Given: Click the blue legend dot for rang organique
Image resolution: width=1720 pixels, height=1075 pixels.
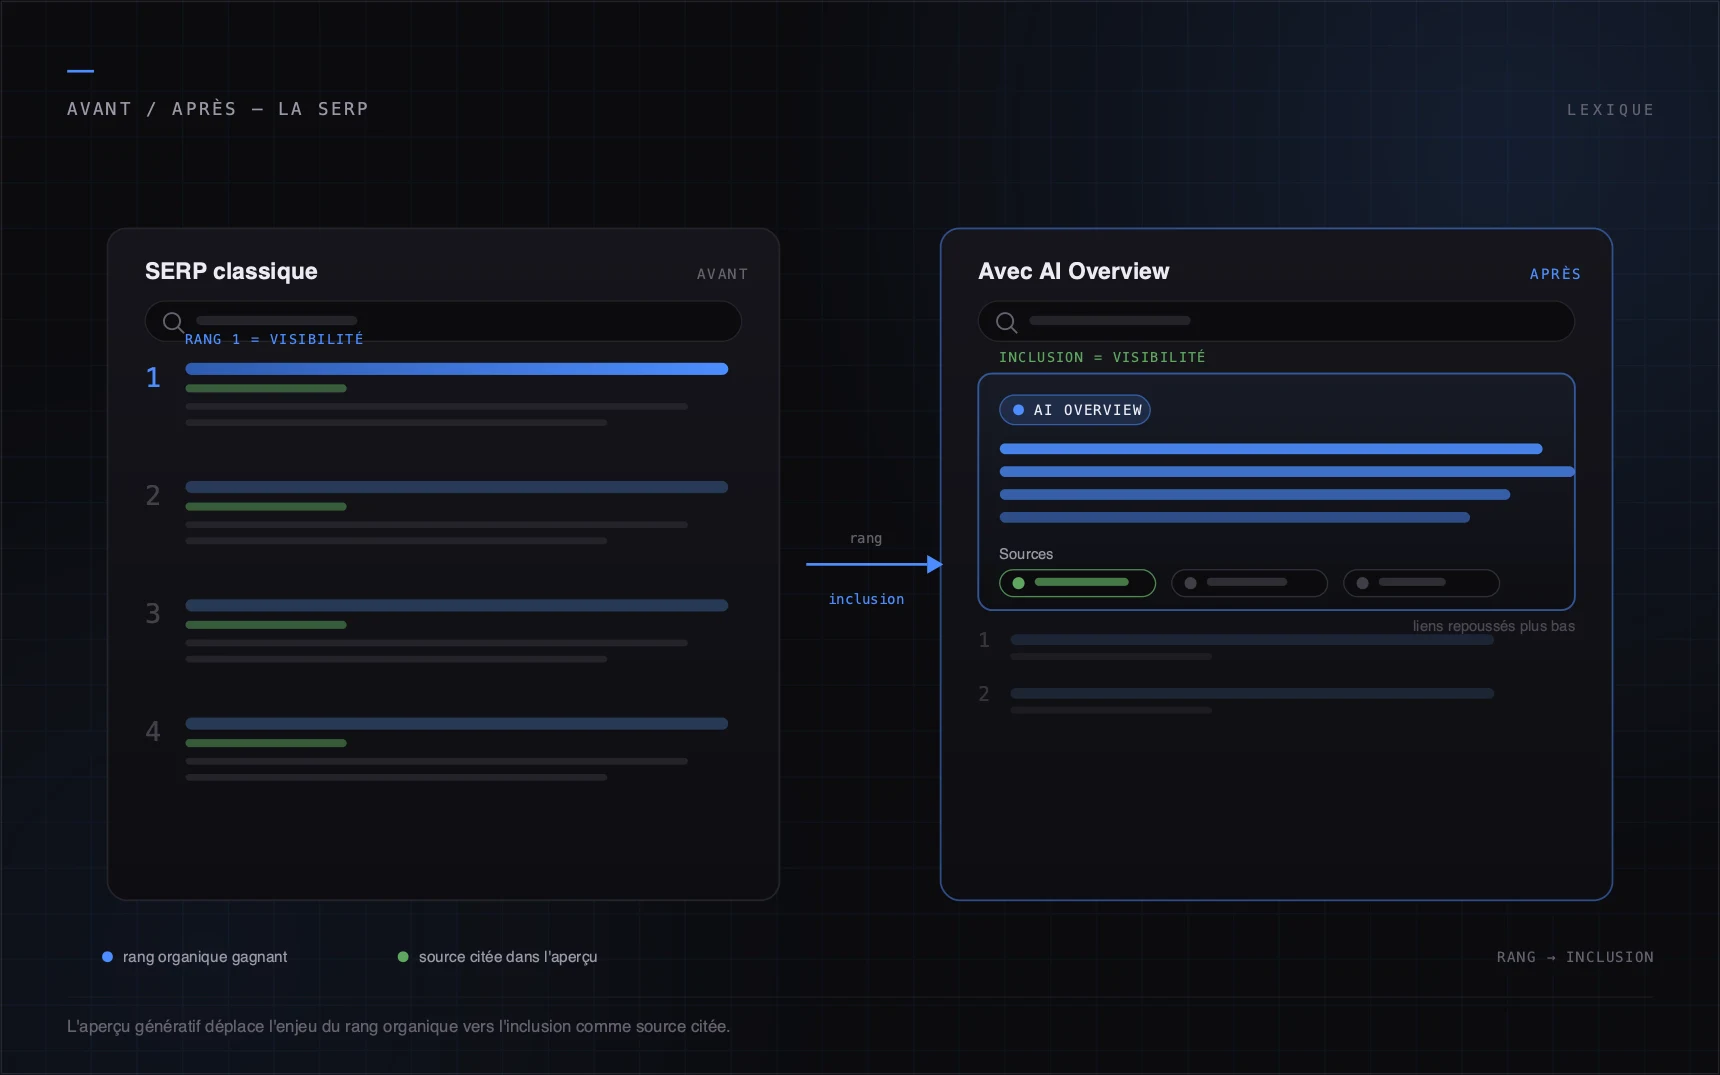Looking at the screenshot, I should (x=107, y=957).
